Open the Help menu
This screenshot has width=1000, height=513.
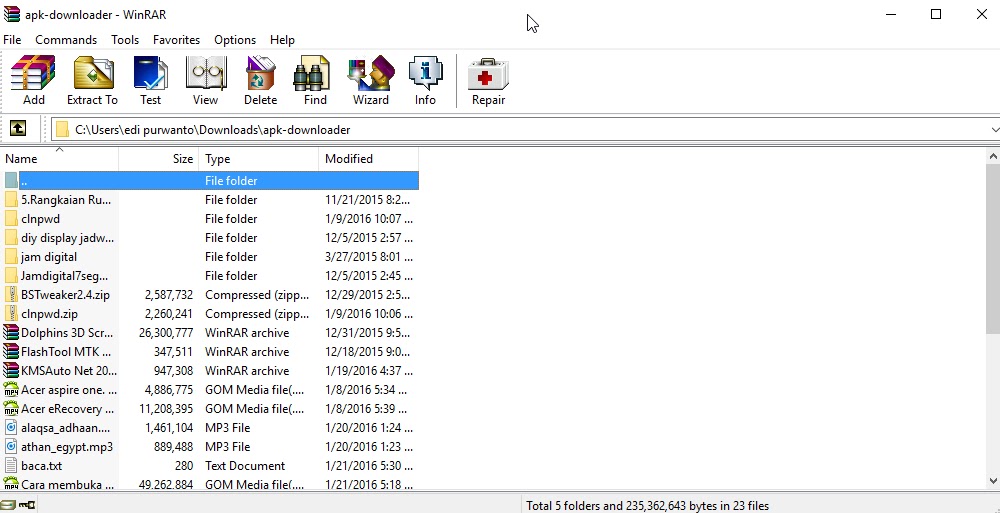[x=282, y=40]
